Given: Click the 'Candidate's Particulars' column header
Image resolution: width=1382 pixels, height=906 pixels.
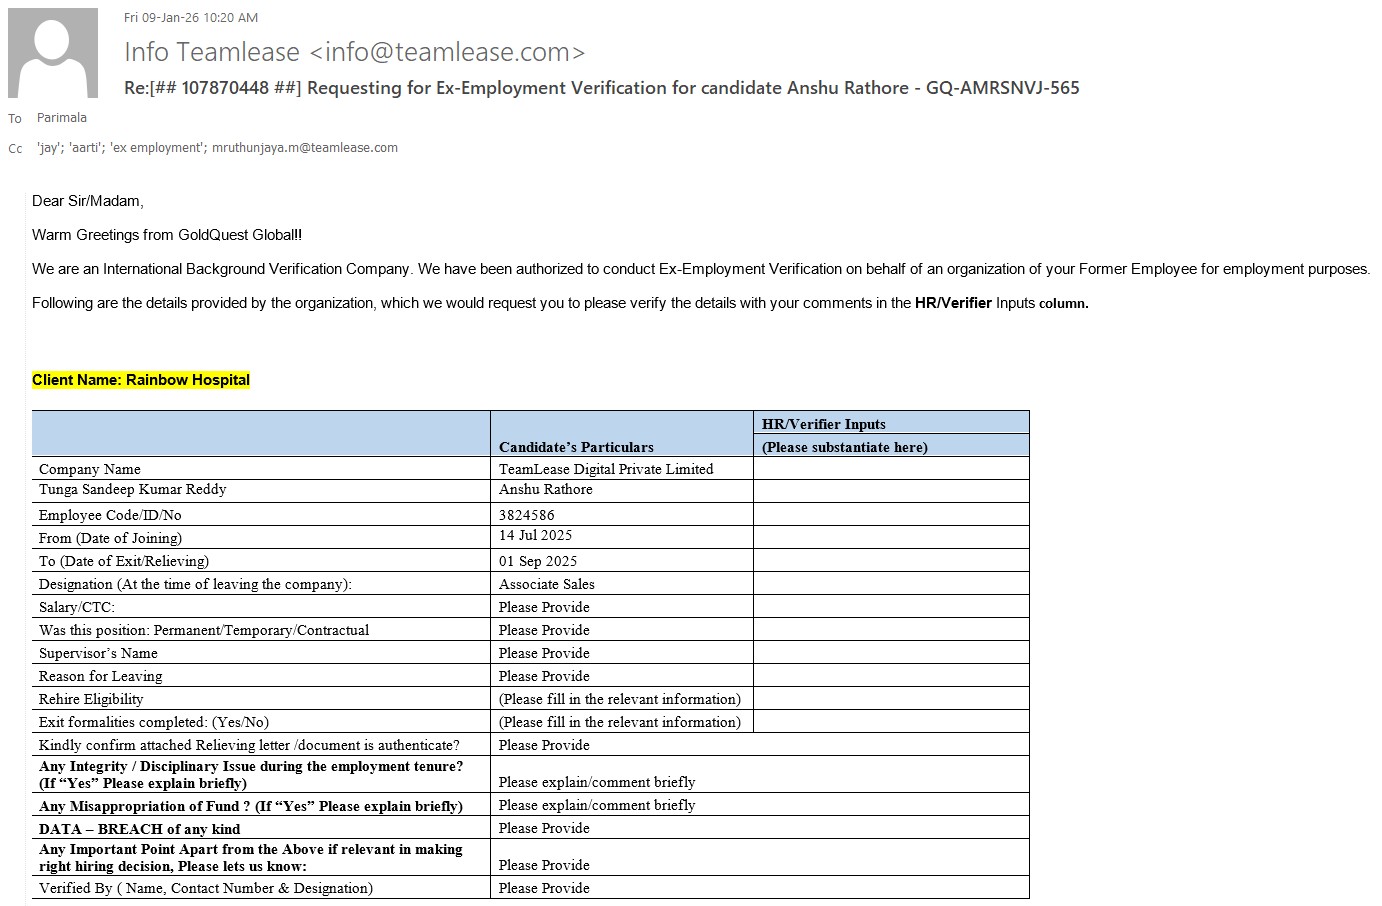Looking at the screenshot, I should pos(576,447).
